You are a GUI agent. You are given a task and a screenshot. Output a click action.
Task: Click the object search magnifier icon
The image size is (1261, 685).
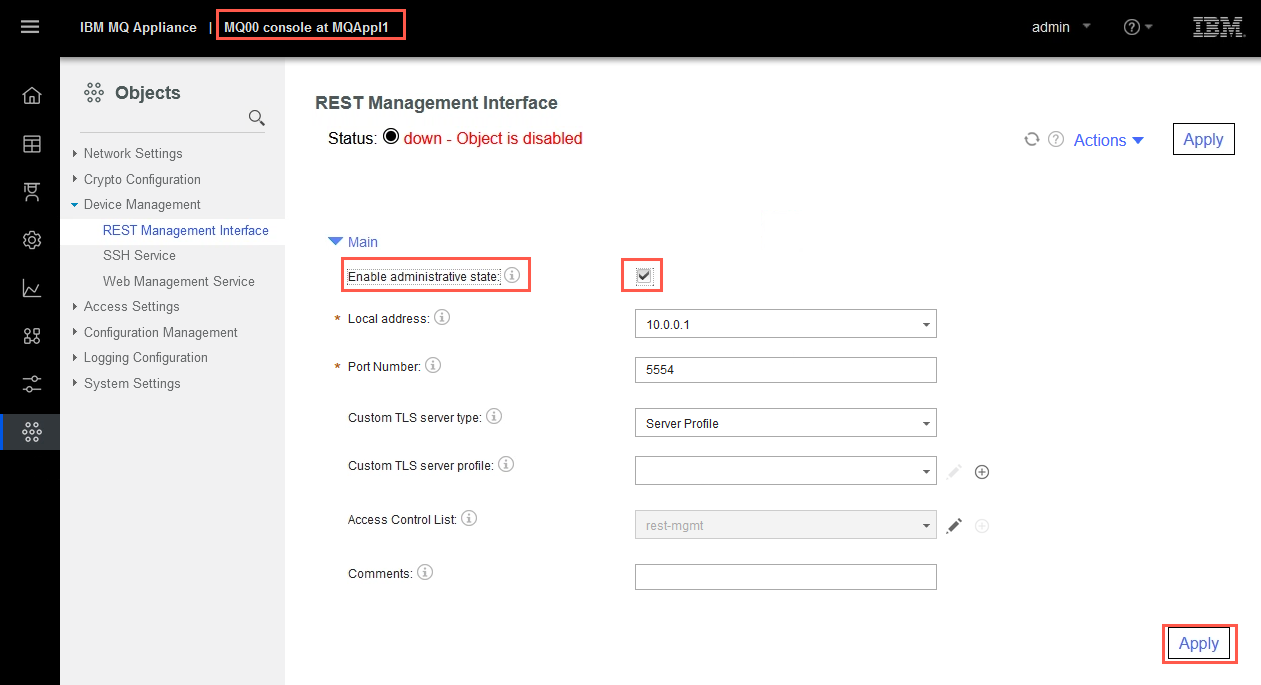(x=256, y=118)
